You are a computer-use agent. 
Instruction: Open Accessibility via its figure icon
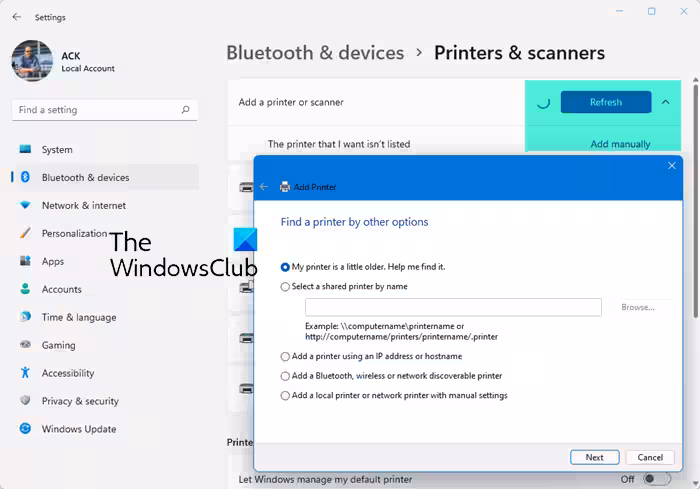(25, 373)
